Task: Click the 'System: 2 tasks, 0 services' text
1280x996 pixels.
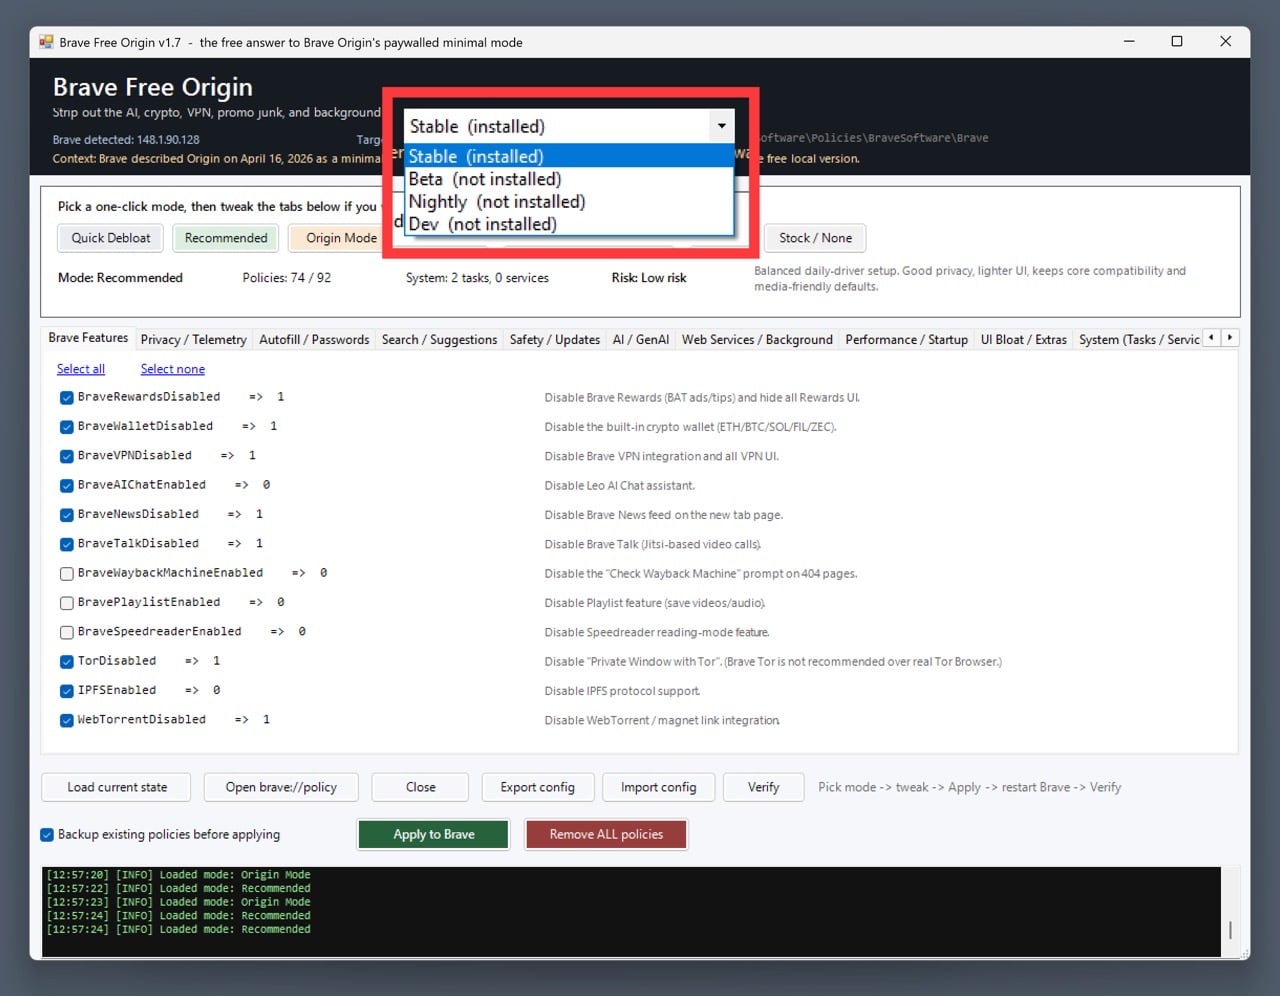Action: click(x=477, y=278)
